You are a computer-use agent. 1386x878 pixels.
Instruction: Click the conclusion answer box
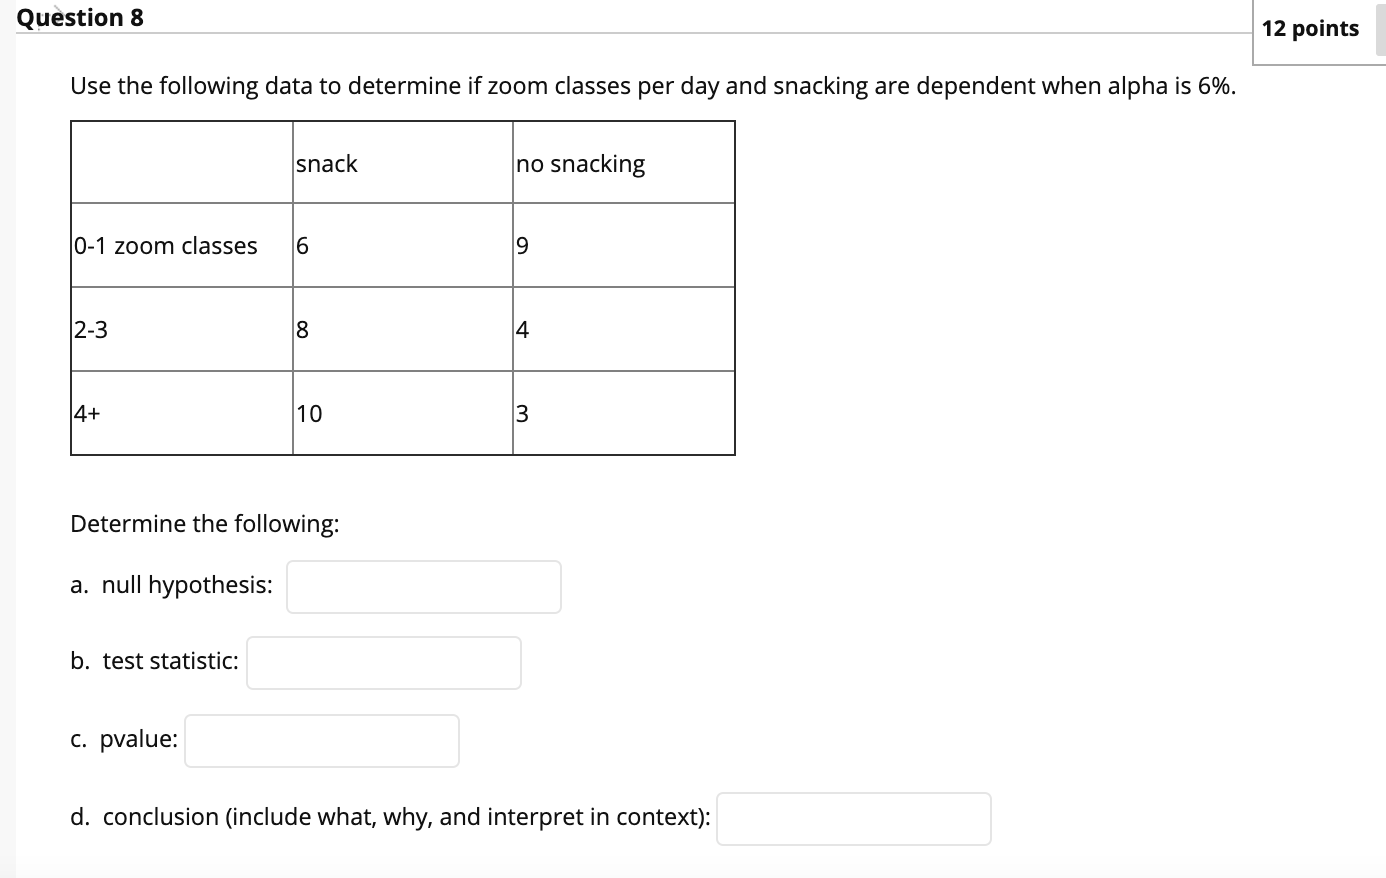(x=853, y=818)
